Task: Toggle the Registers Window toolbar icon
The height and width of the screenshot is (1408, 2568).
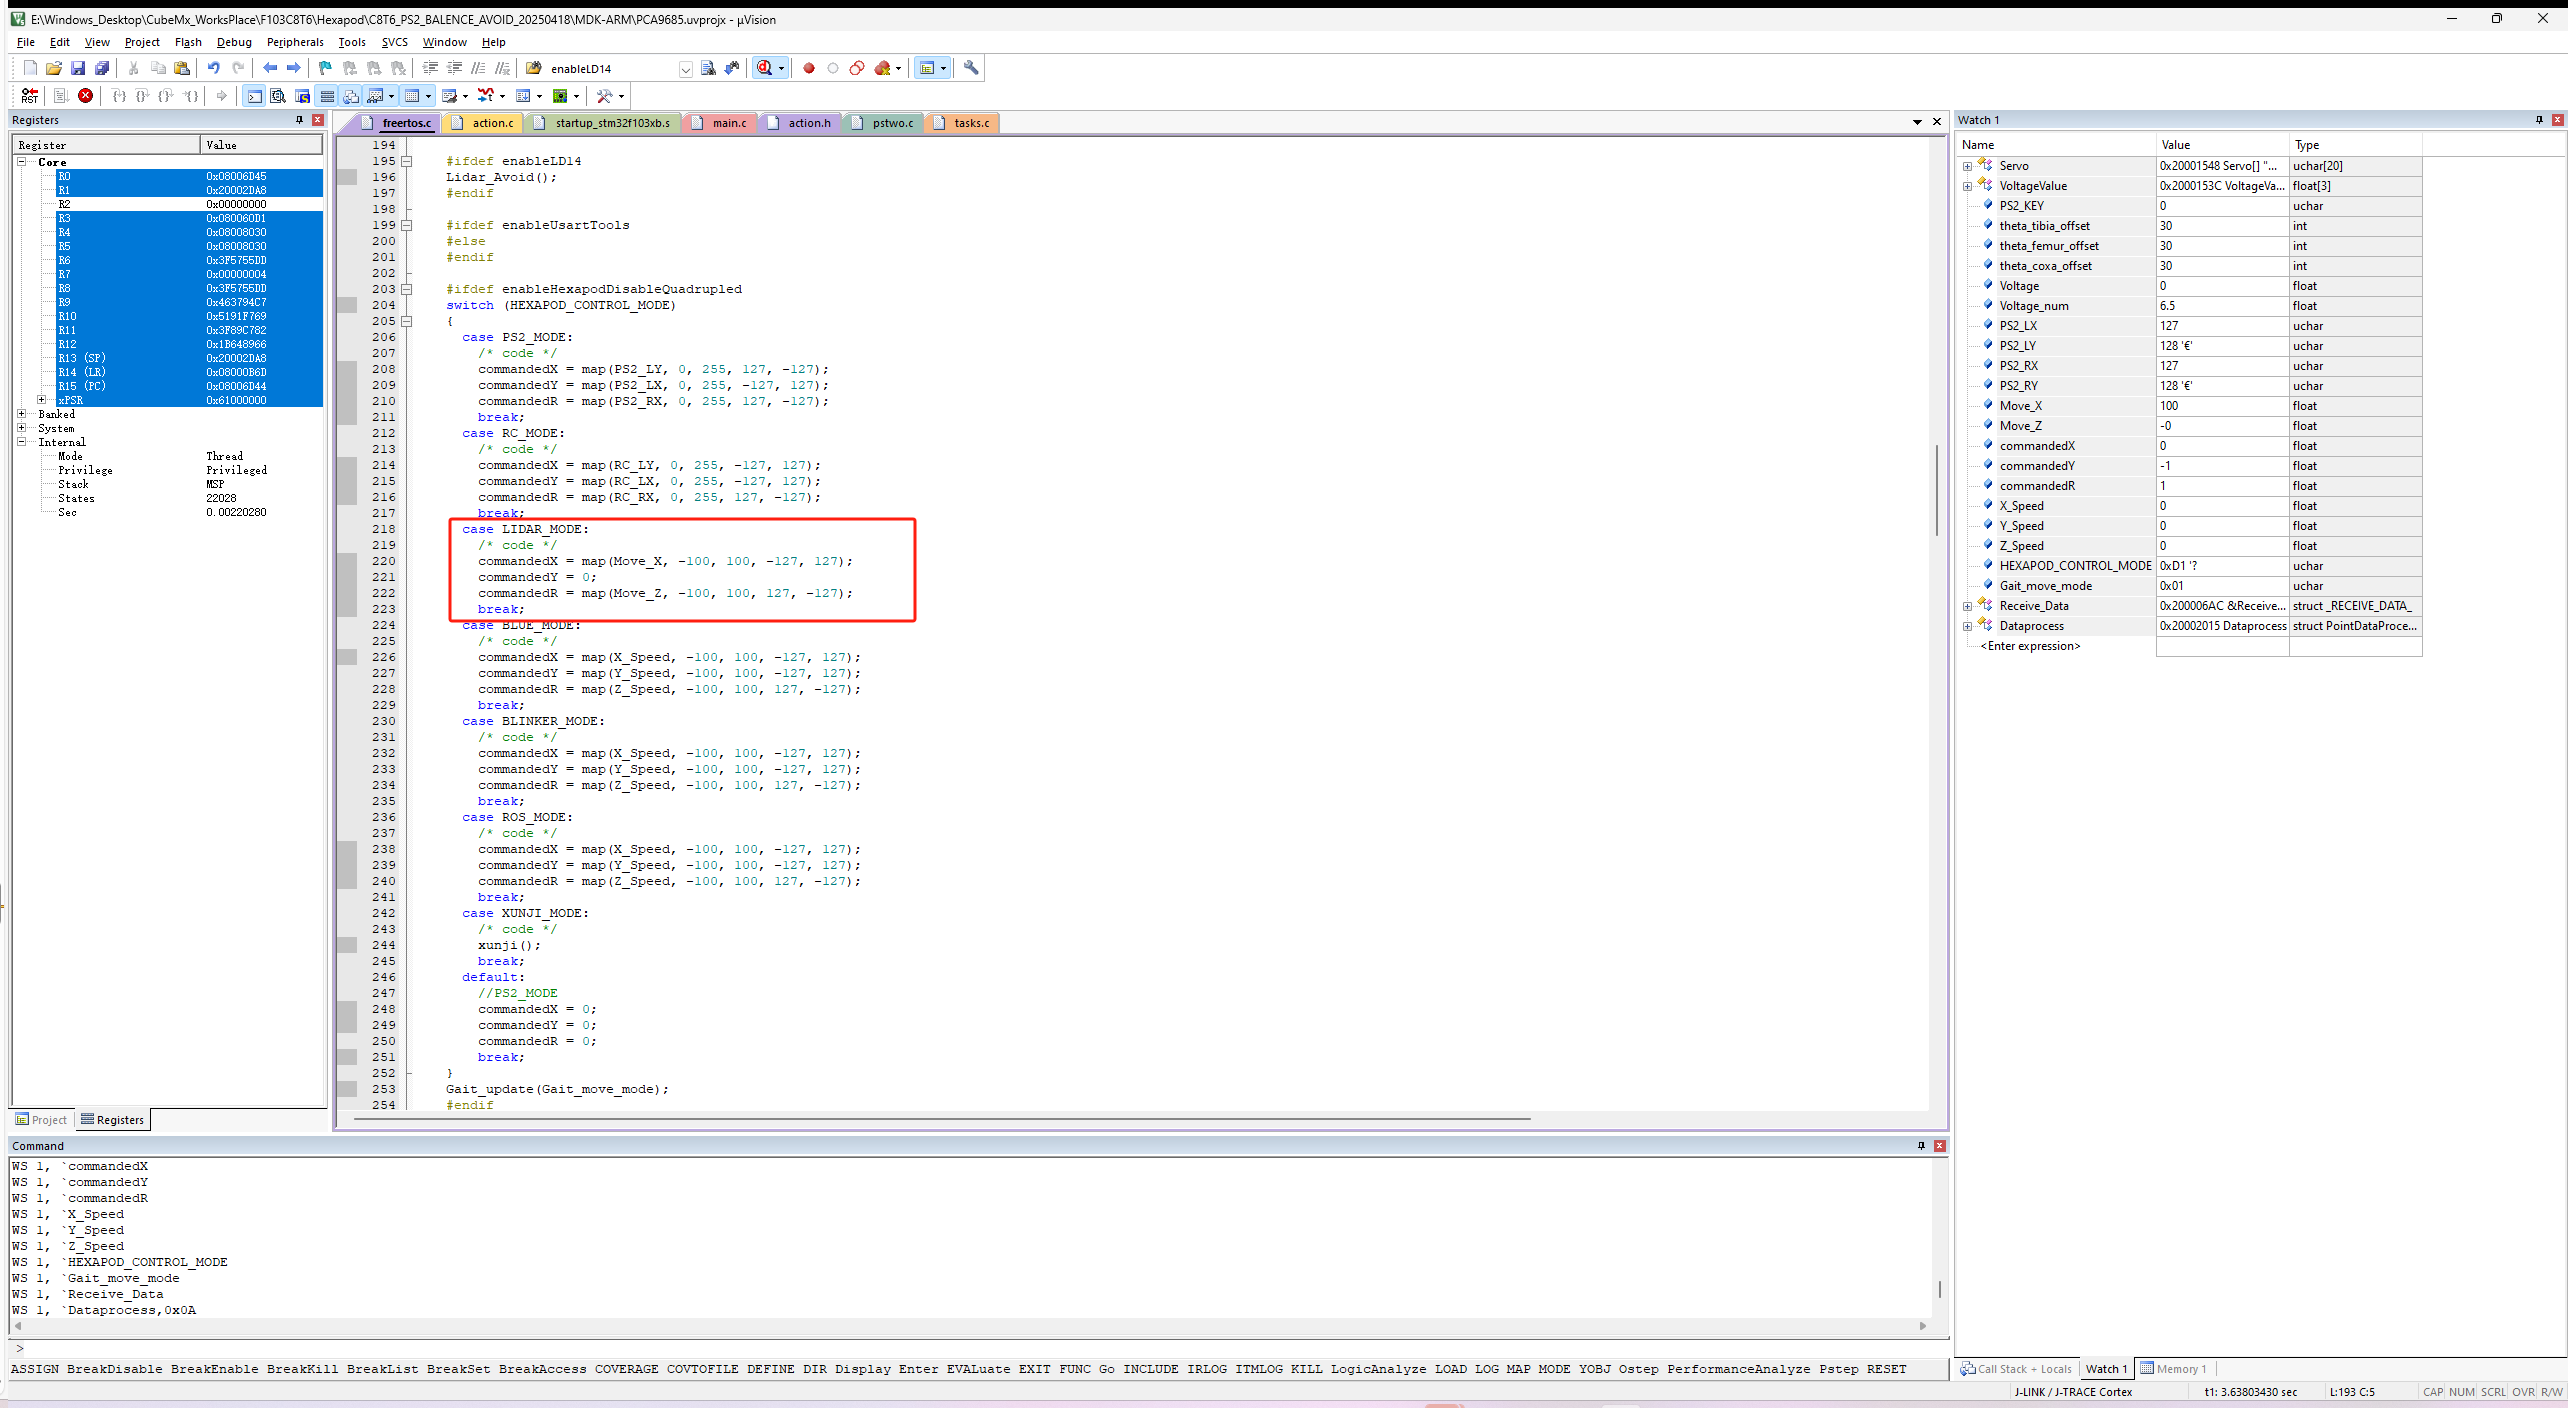Action: (327, 96)
